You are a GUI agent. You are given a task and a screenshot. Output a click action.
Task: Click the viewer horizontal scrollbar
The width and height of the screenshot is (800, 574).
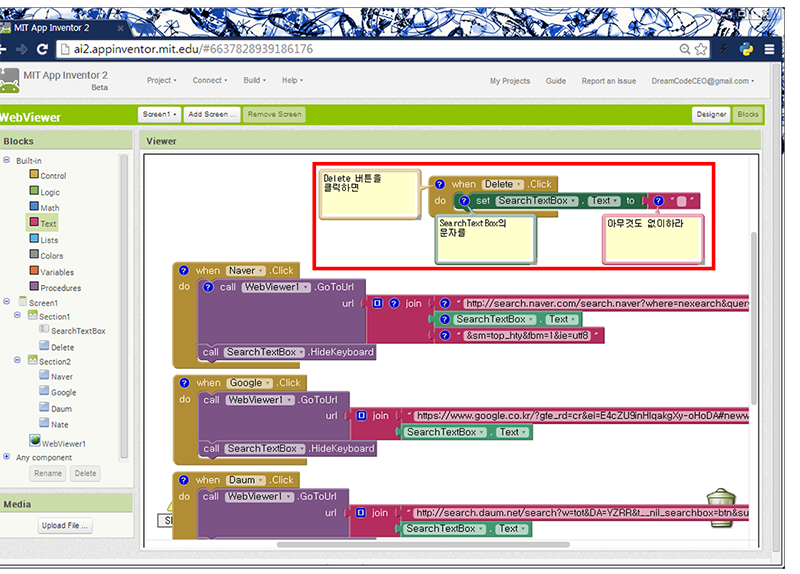(x=423, y=544)
